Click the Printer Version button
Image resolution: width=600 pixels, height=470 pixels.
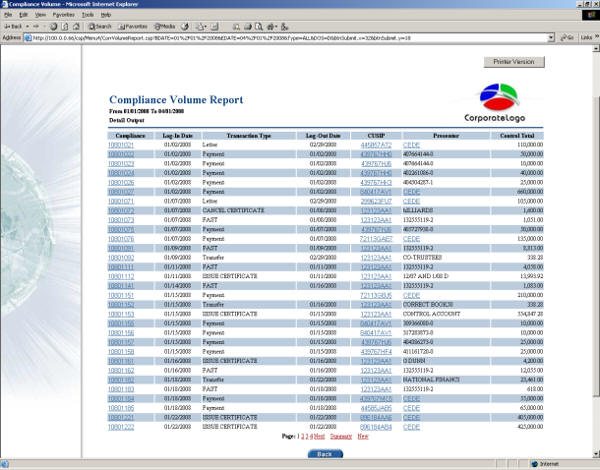point(514,62)
